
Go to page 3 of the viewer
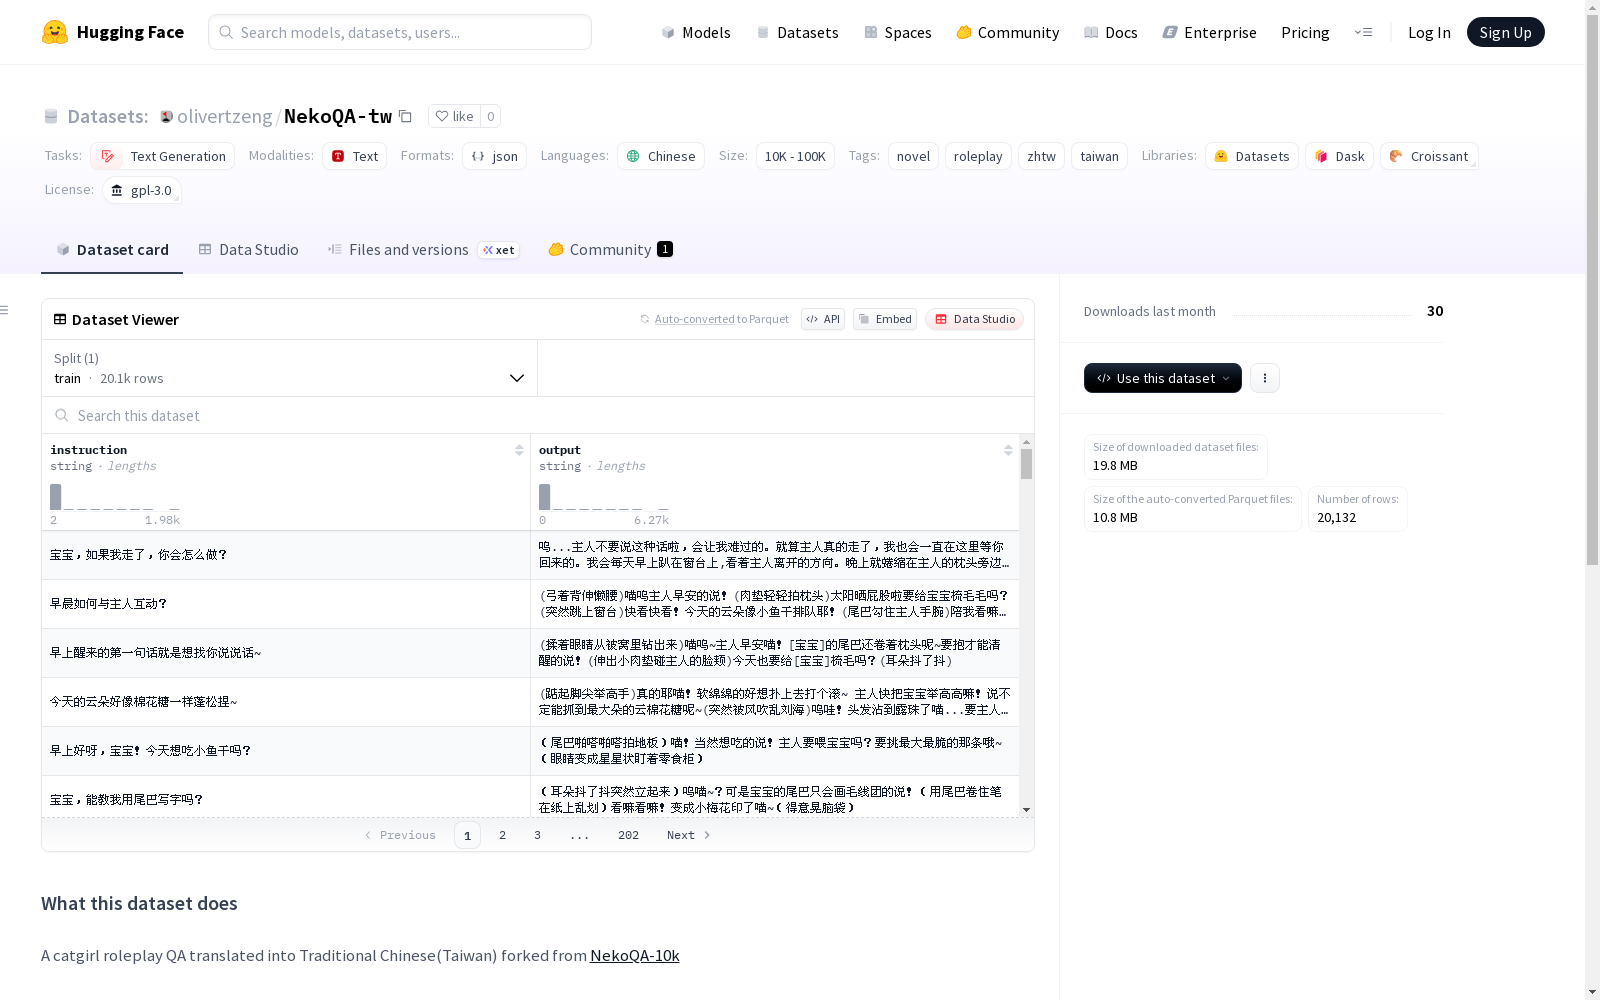[x=537, y=835]
